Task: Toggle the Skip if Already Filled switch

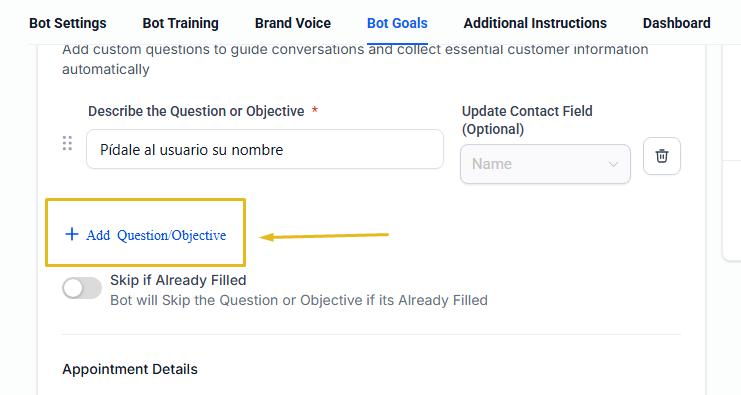Action: click(82, 288)
